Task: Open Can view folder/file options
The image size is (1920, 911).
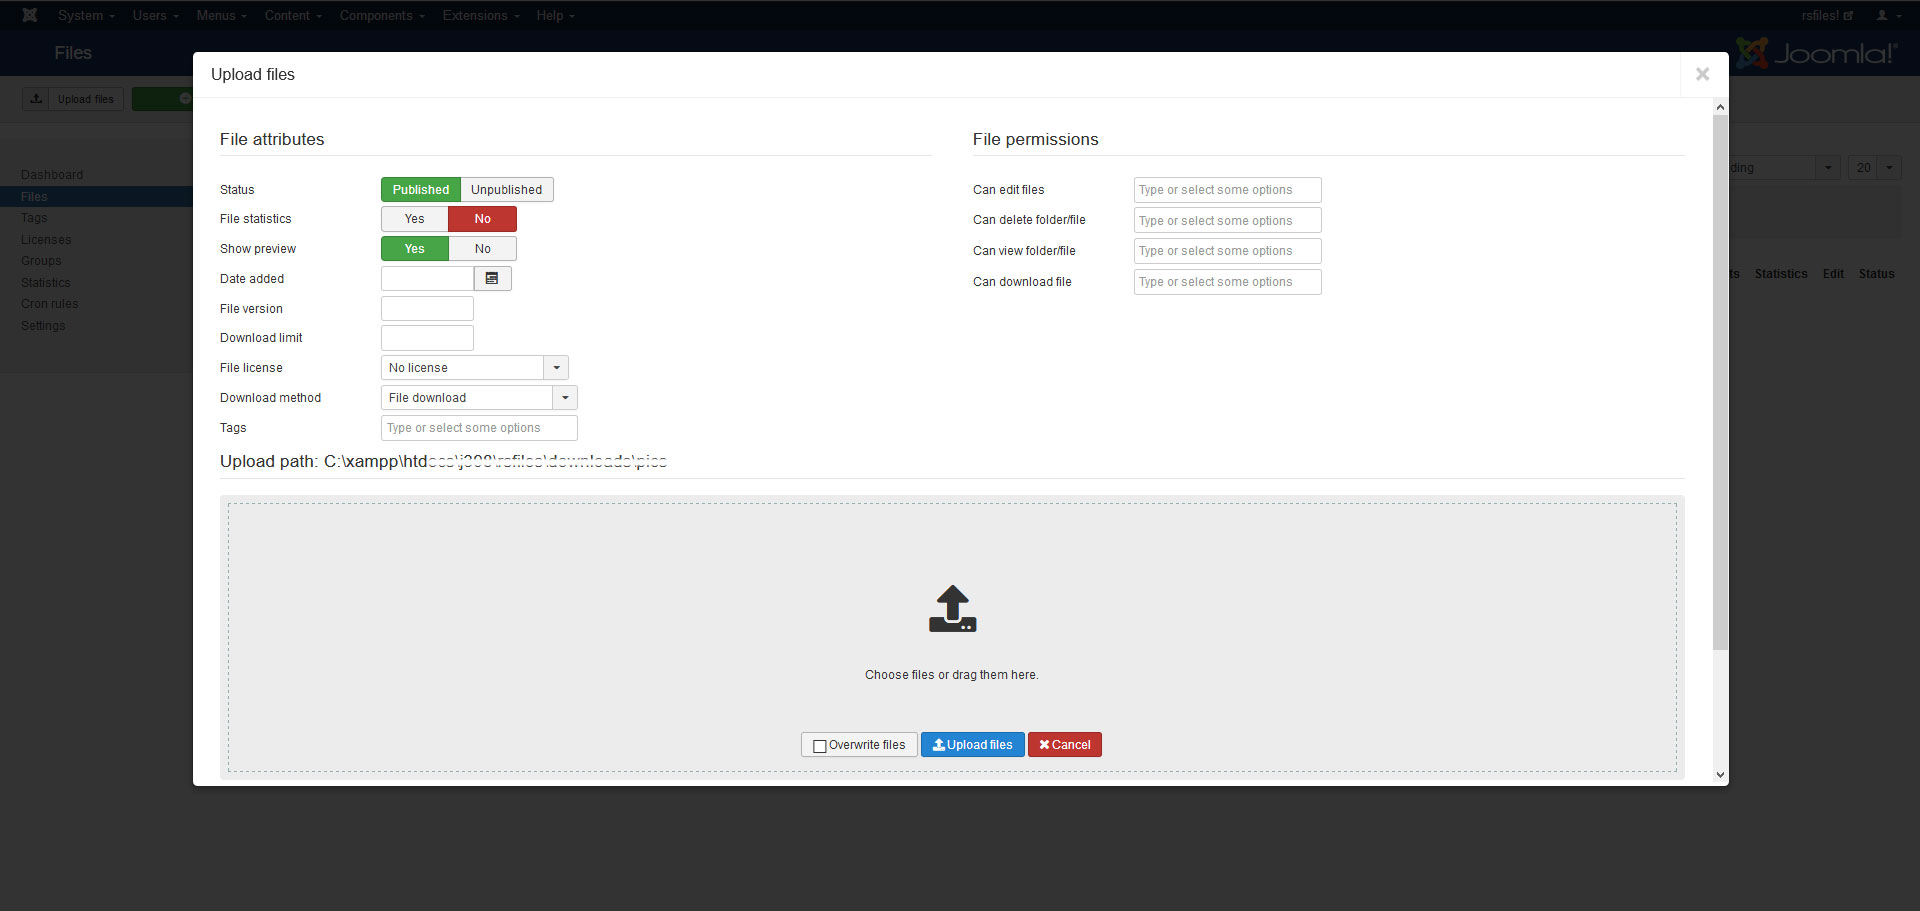Action: (1227, 251)
